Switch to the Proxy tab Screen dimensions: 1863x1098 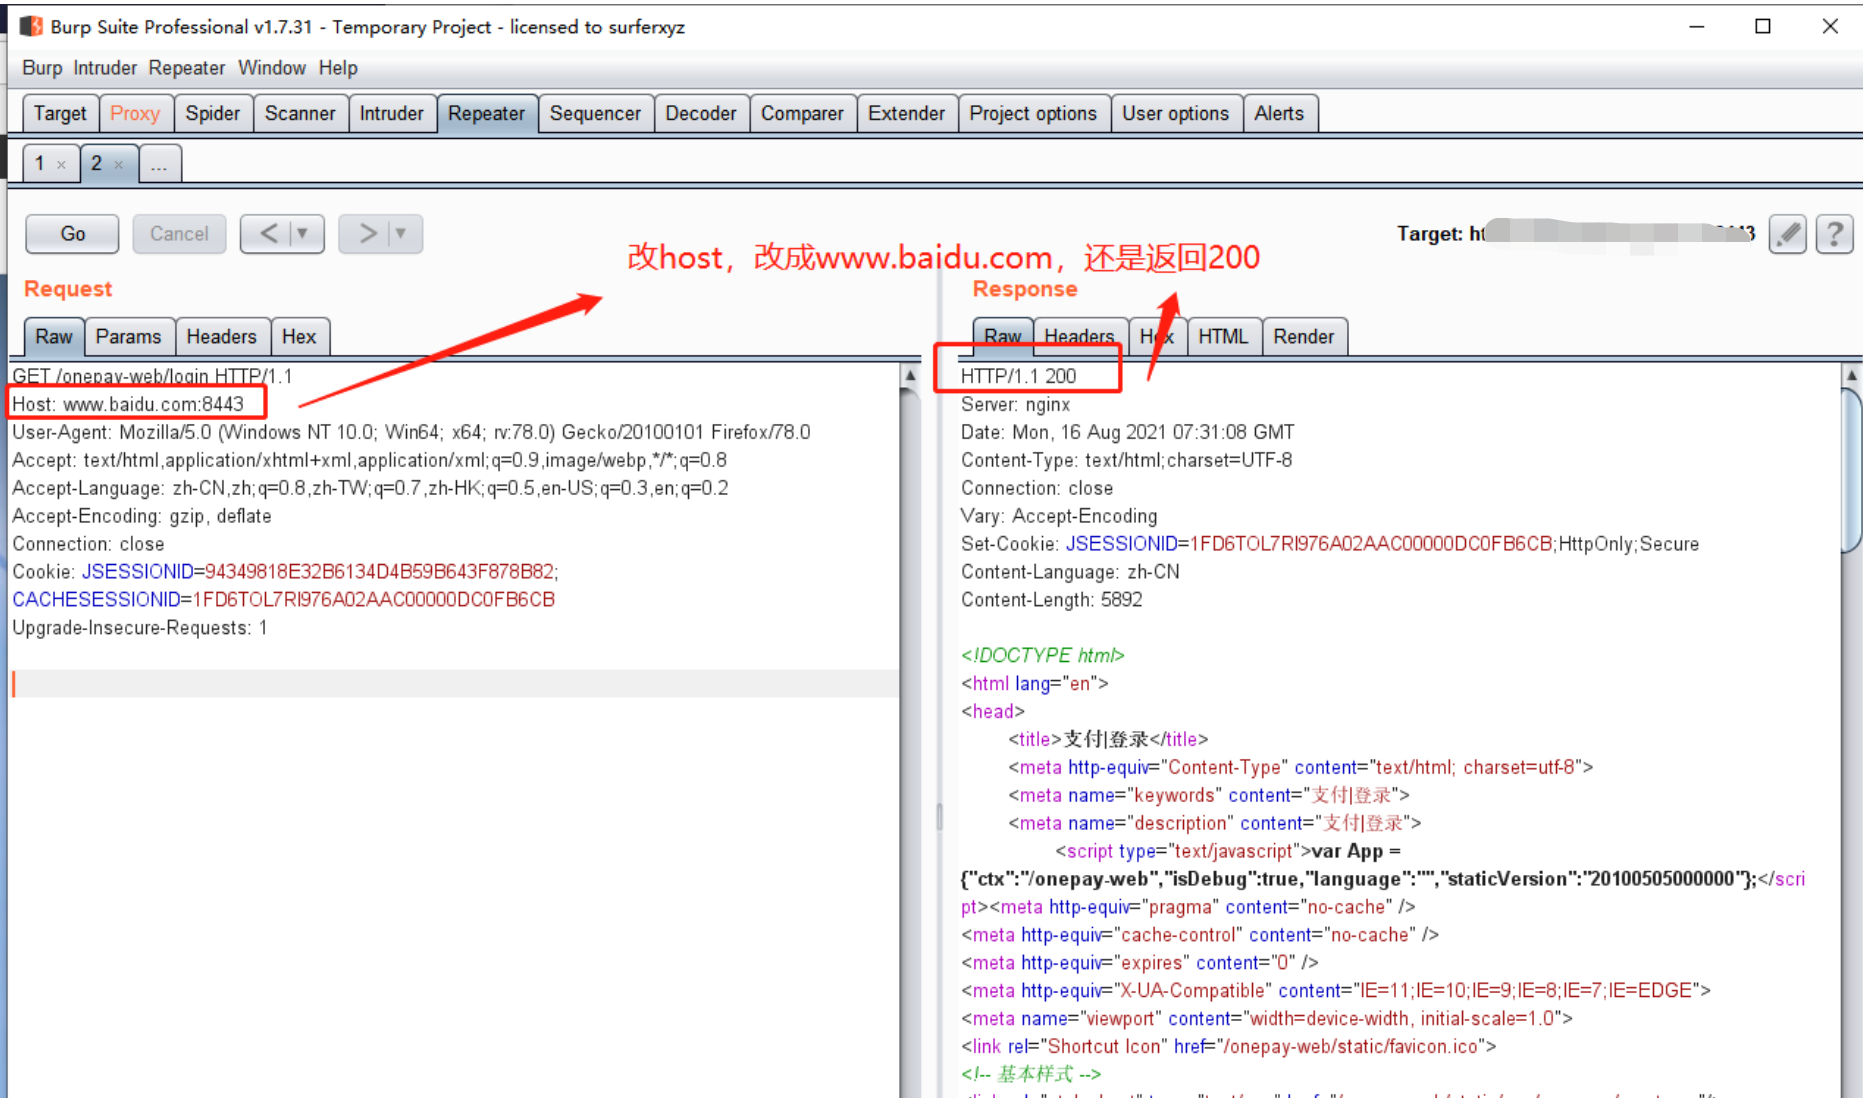135,113
